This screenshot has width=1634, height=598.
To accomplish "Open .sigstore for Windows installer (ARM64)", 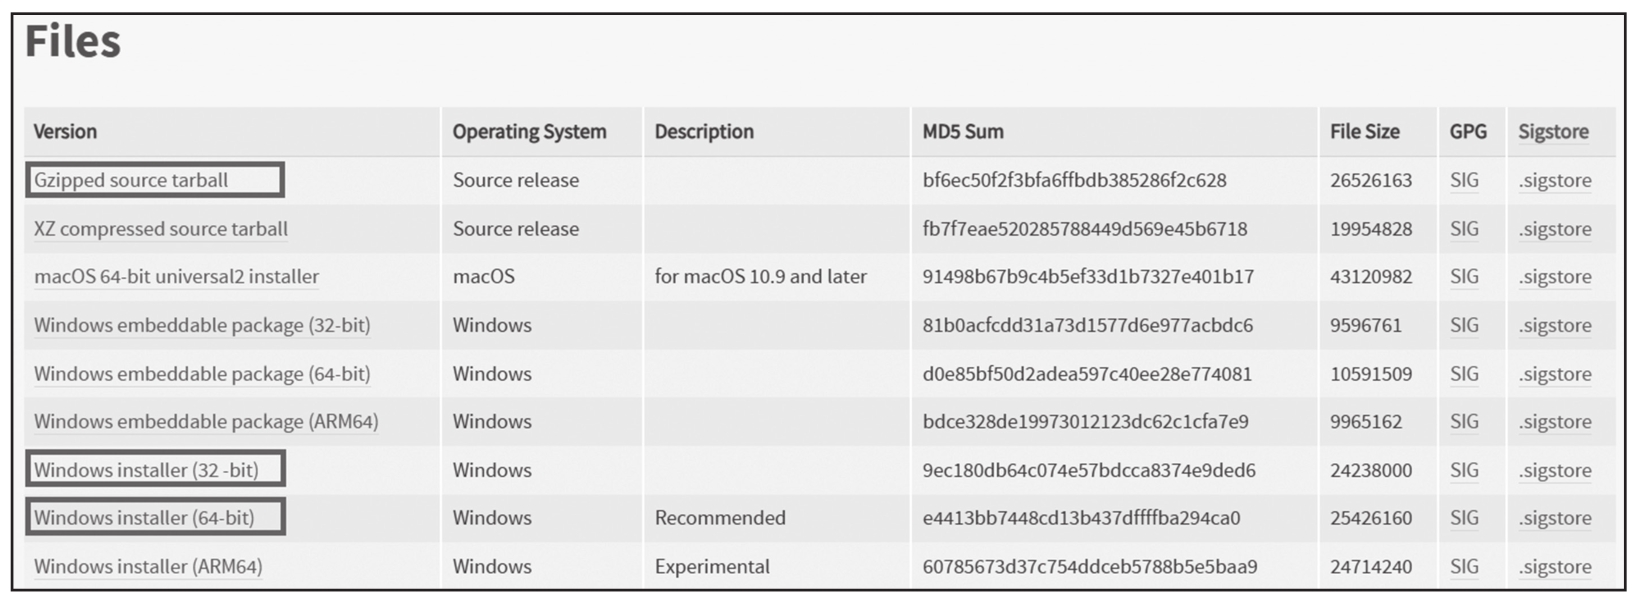I will [1555, 567].
